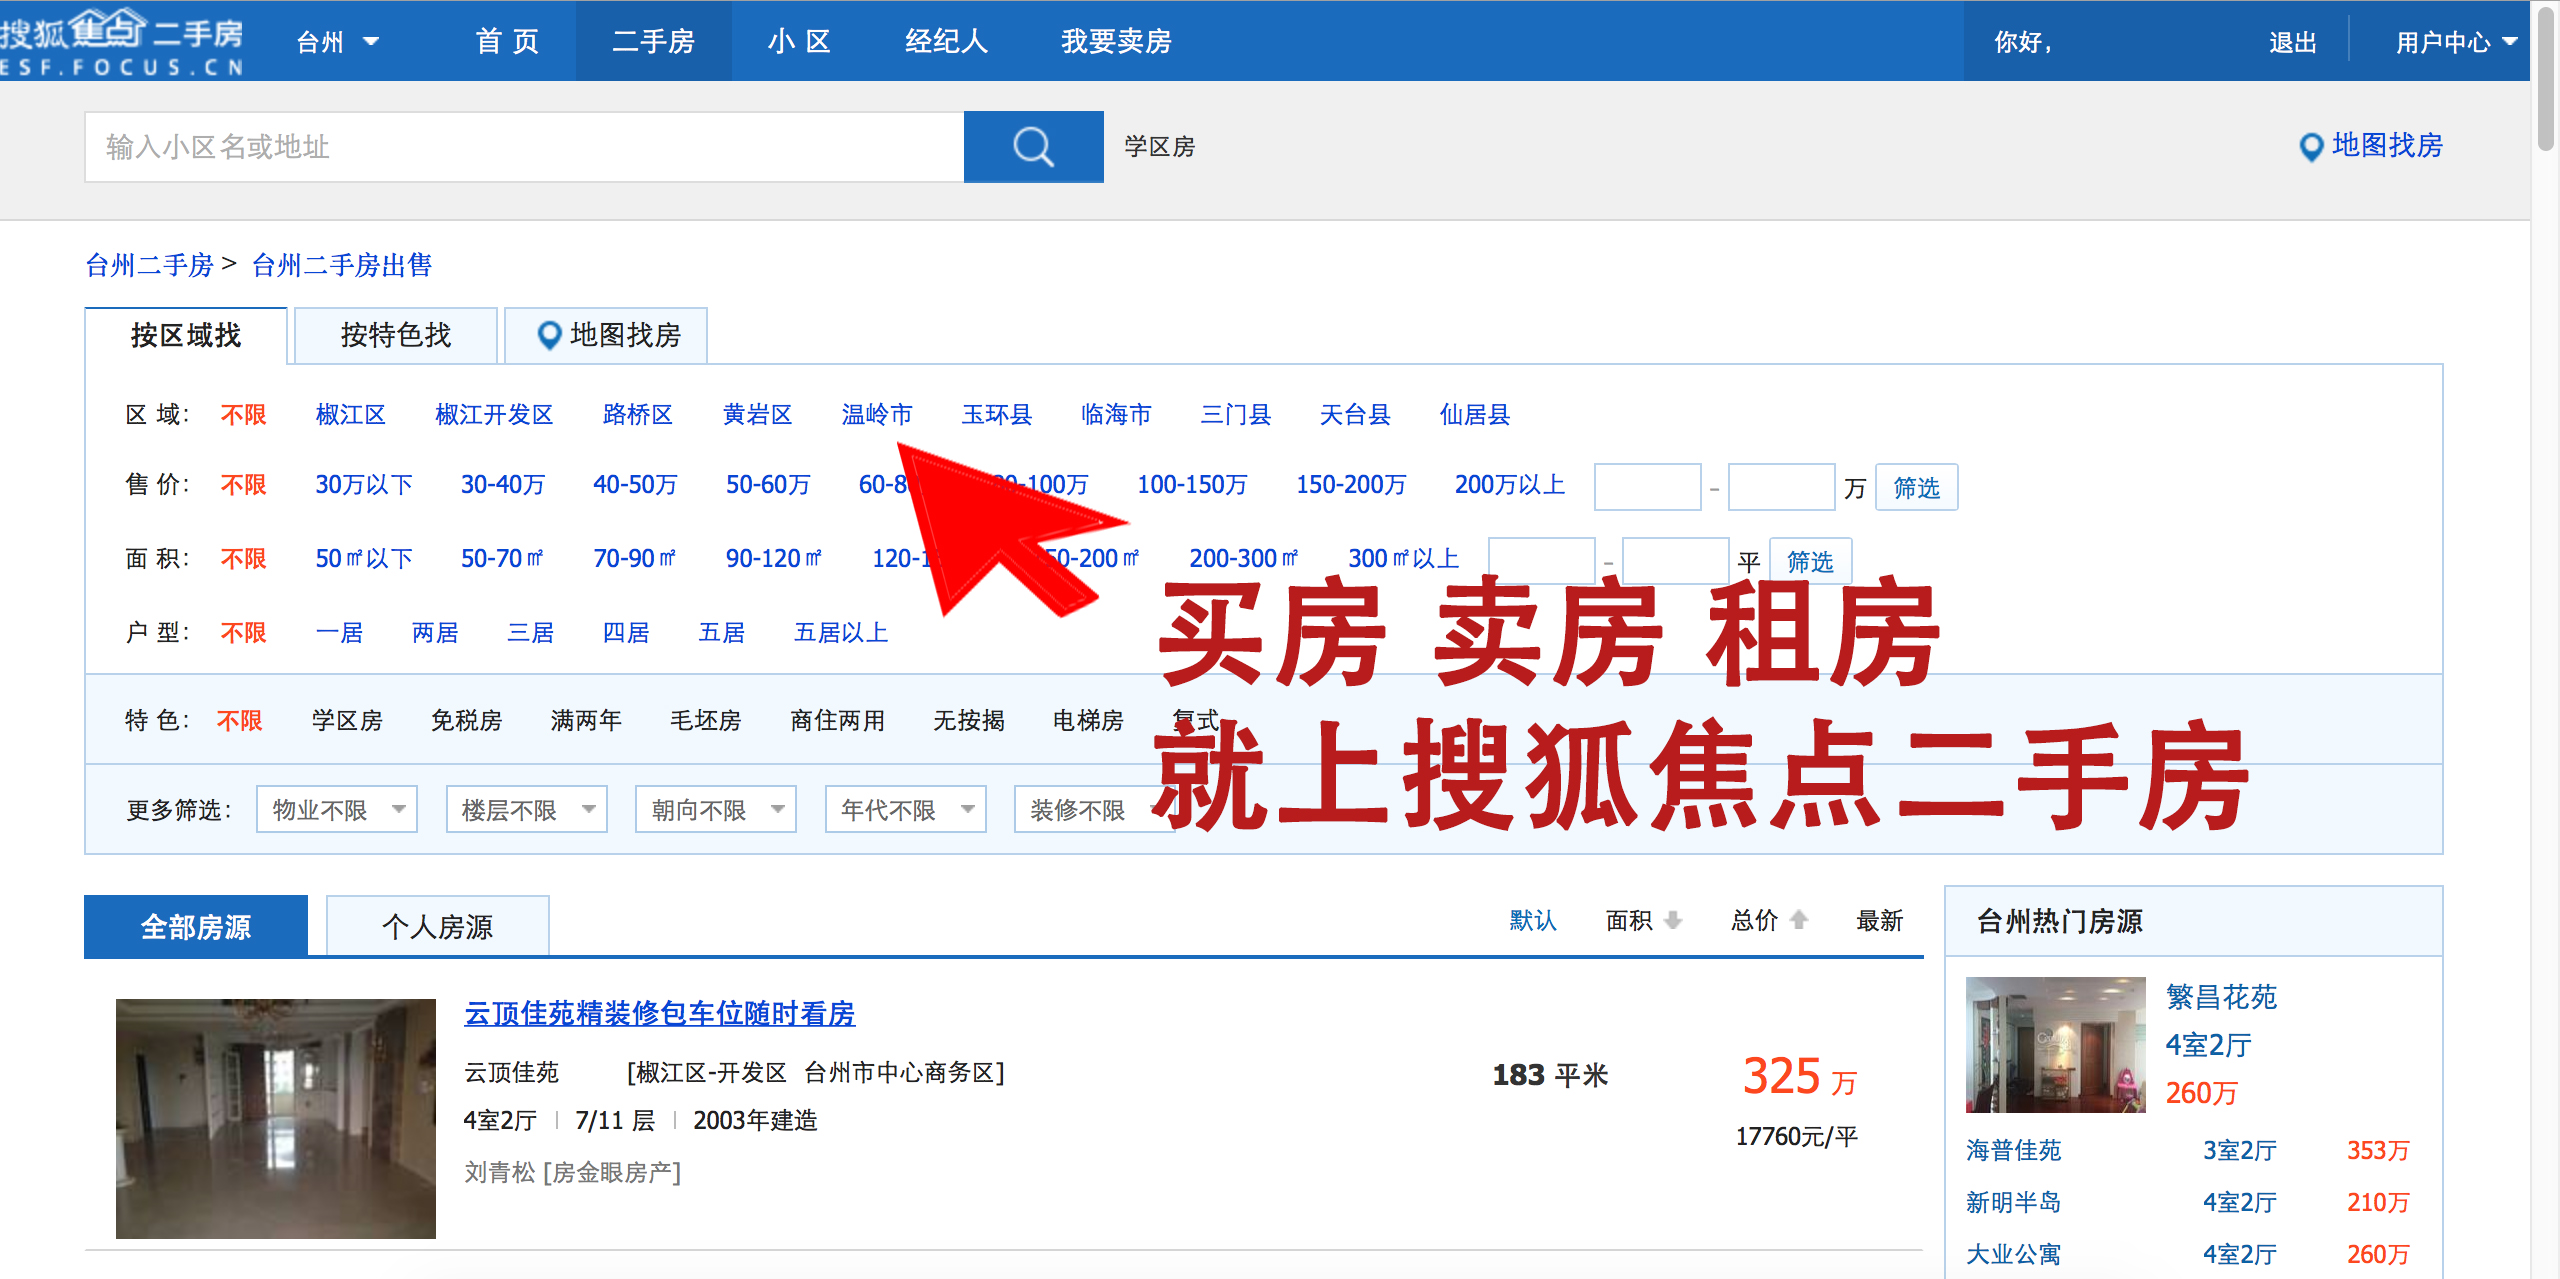Screen dimensions: 2560x1279
Task: Open listing 云顶佳苑精装修包车位随时看房
Action: 660,1013
